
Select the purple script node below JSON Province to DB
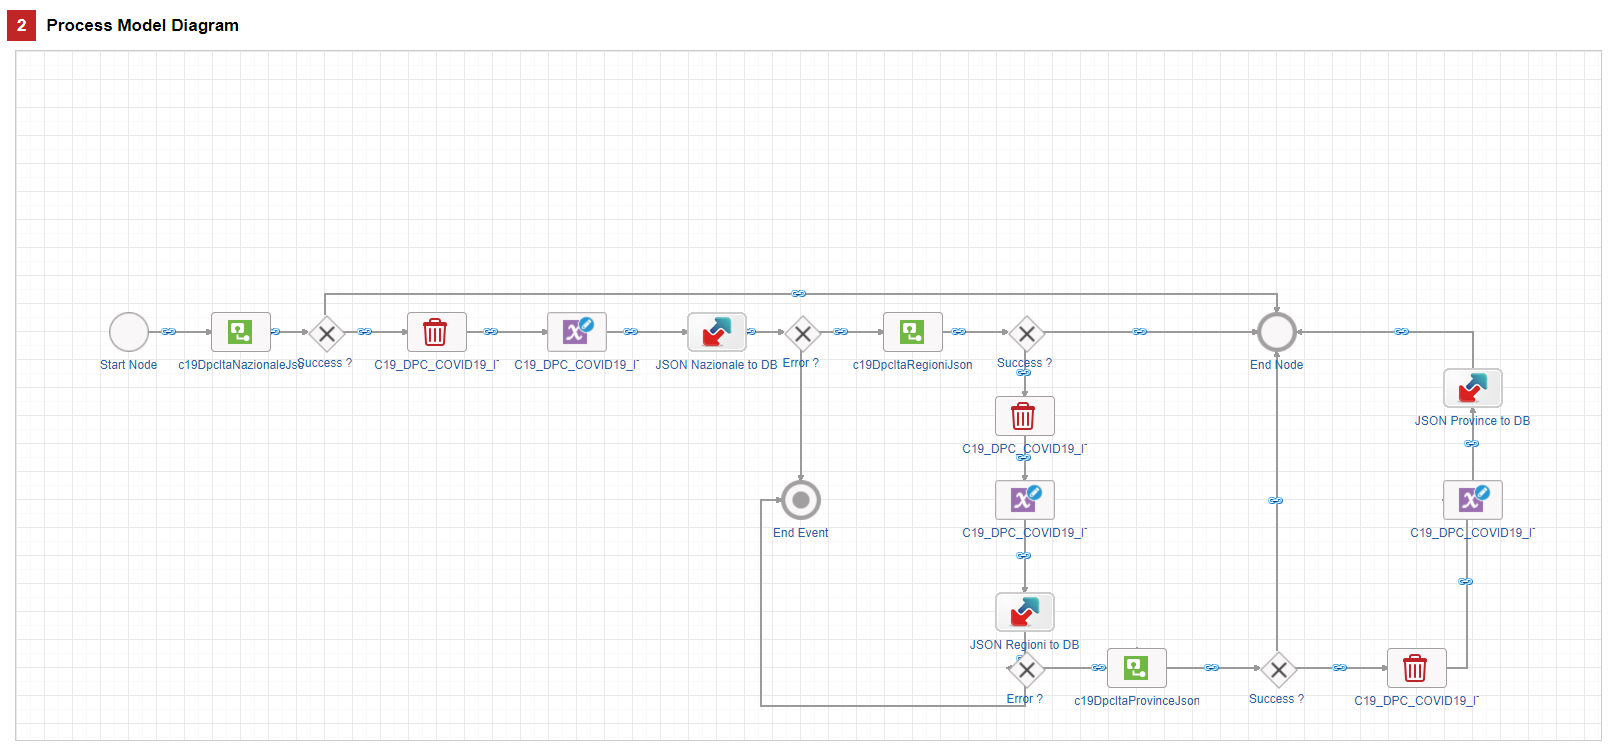(1472, 500)
